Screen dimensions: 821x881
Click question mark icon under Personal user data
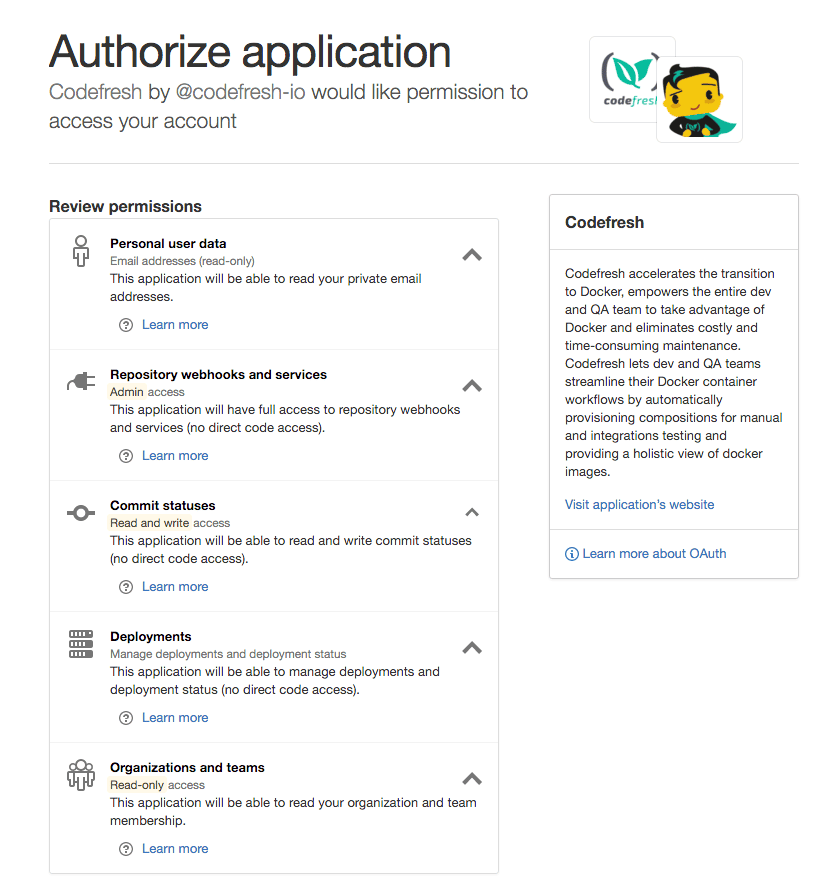click(x=126, y=325)
